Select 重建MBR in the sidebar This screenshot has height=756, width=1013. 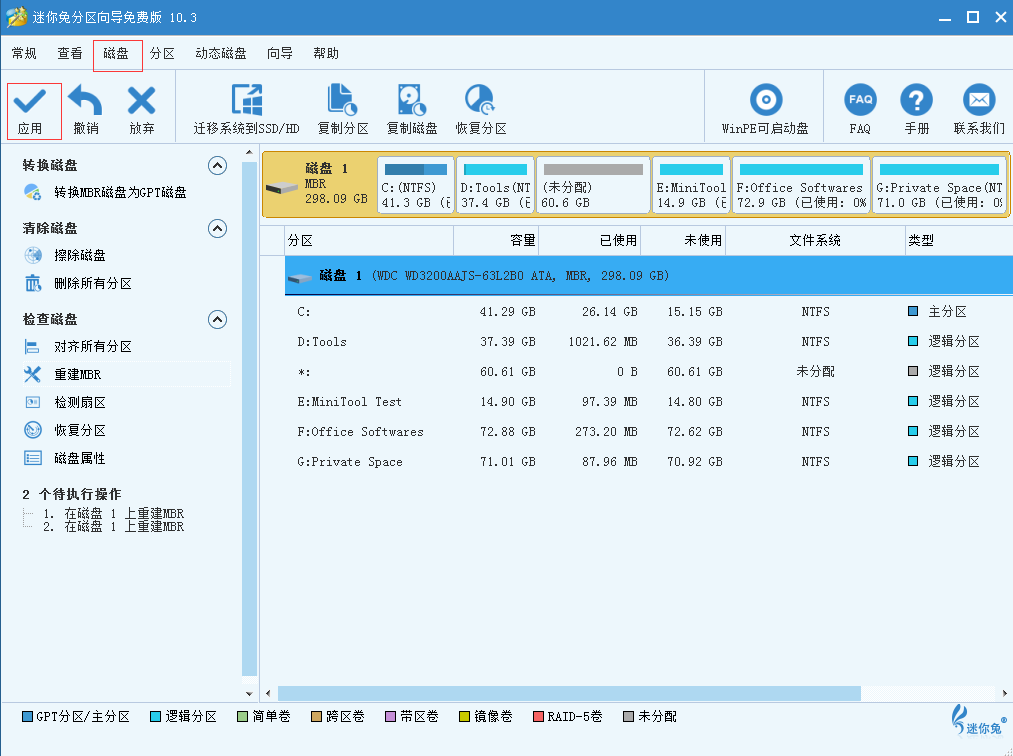pos(78,374)
